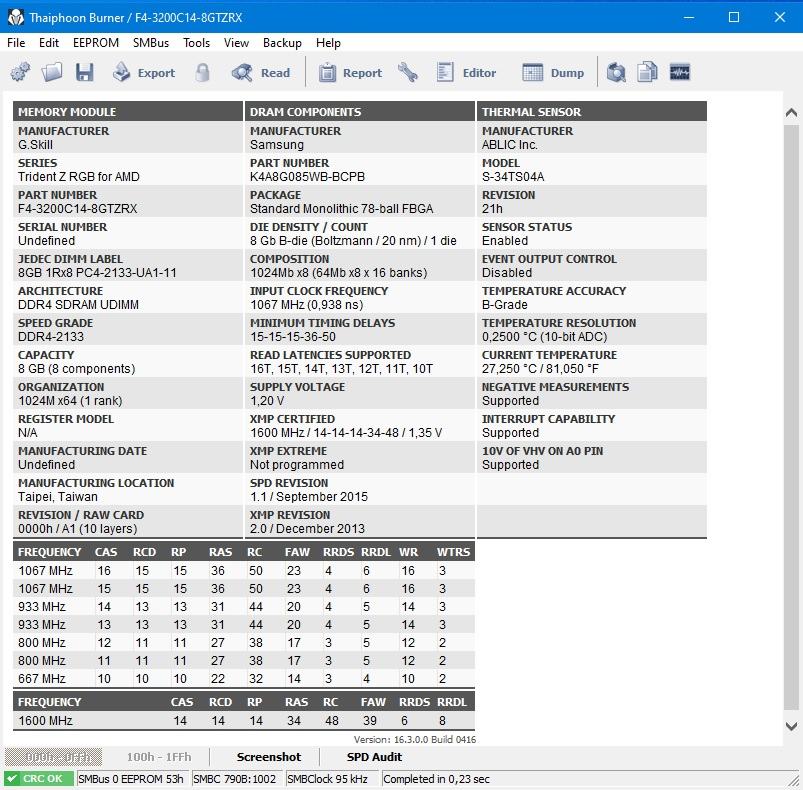This screenshot has height=790, width=803.
Task: Click the scrollbar up arrow
Action: click(791, 113)
